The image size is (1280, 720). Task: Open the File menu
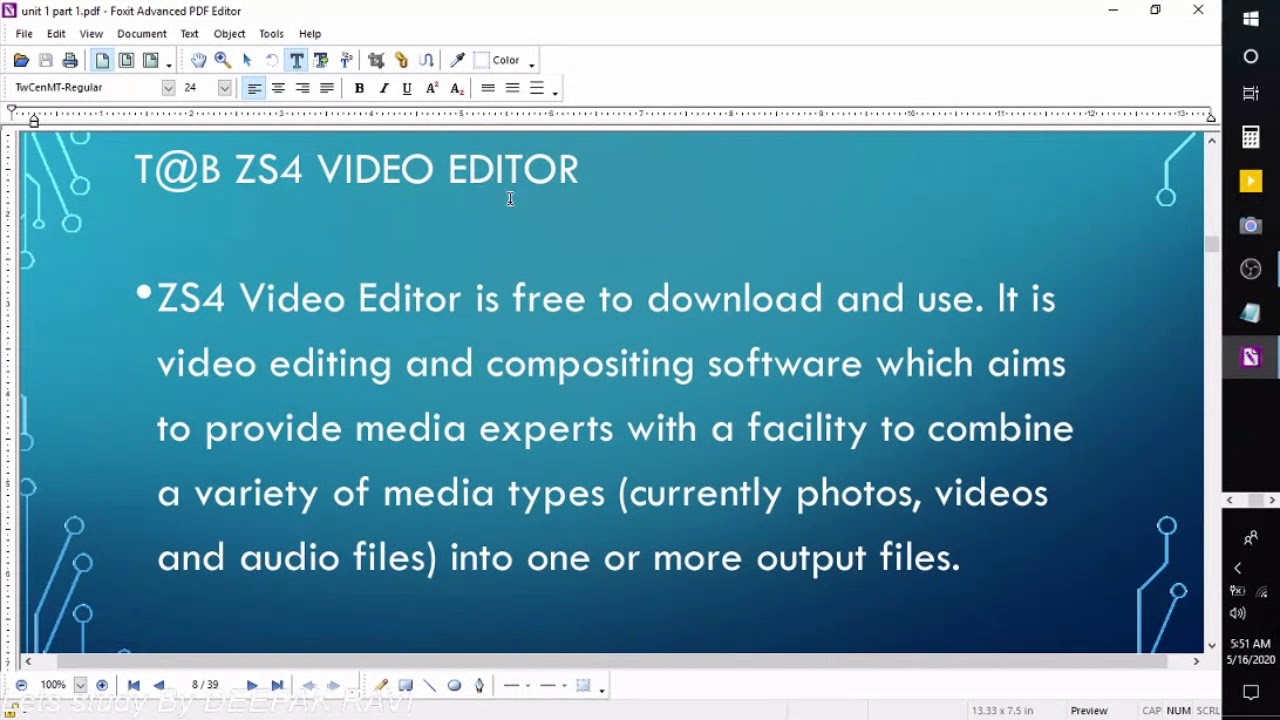[24, 34]
